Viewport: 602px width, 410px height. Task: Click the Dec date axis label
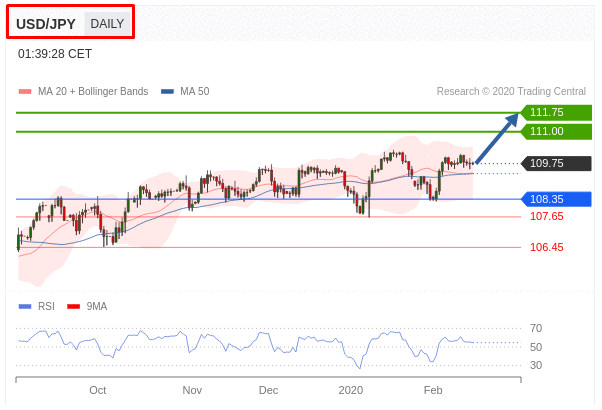(268, 390)
